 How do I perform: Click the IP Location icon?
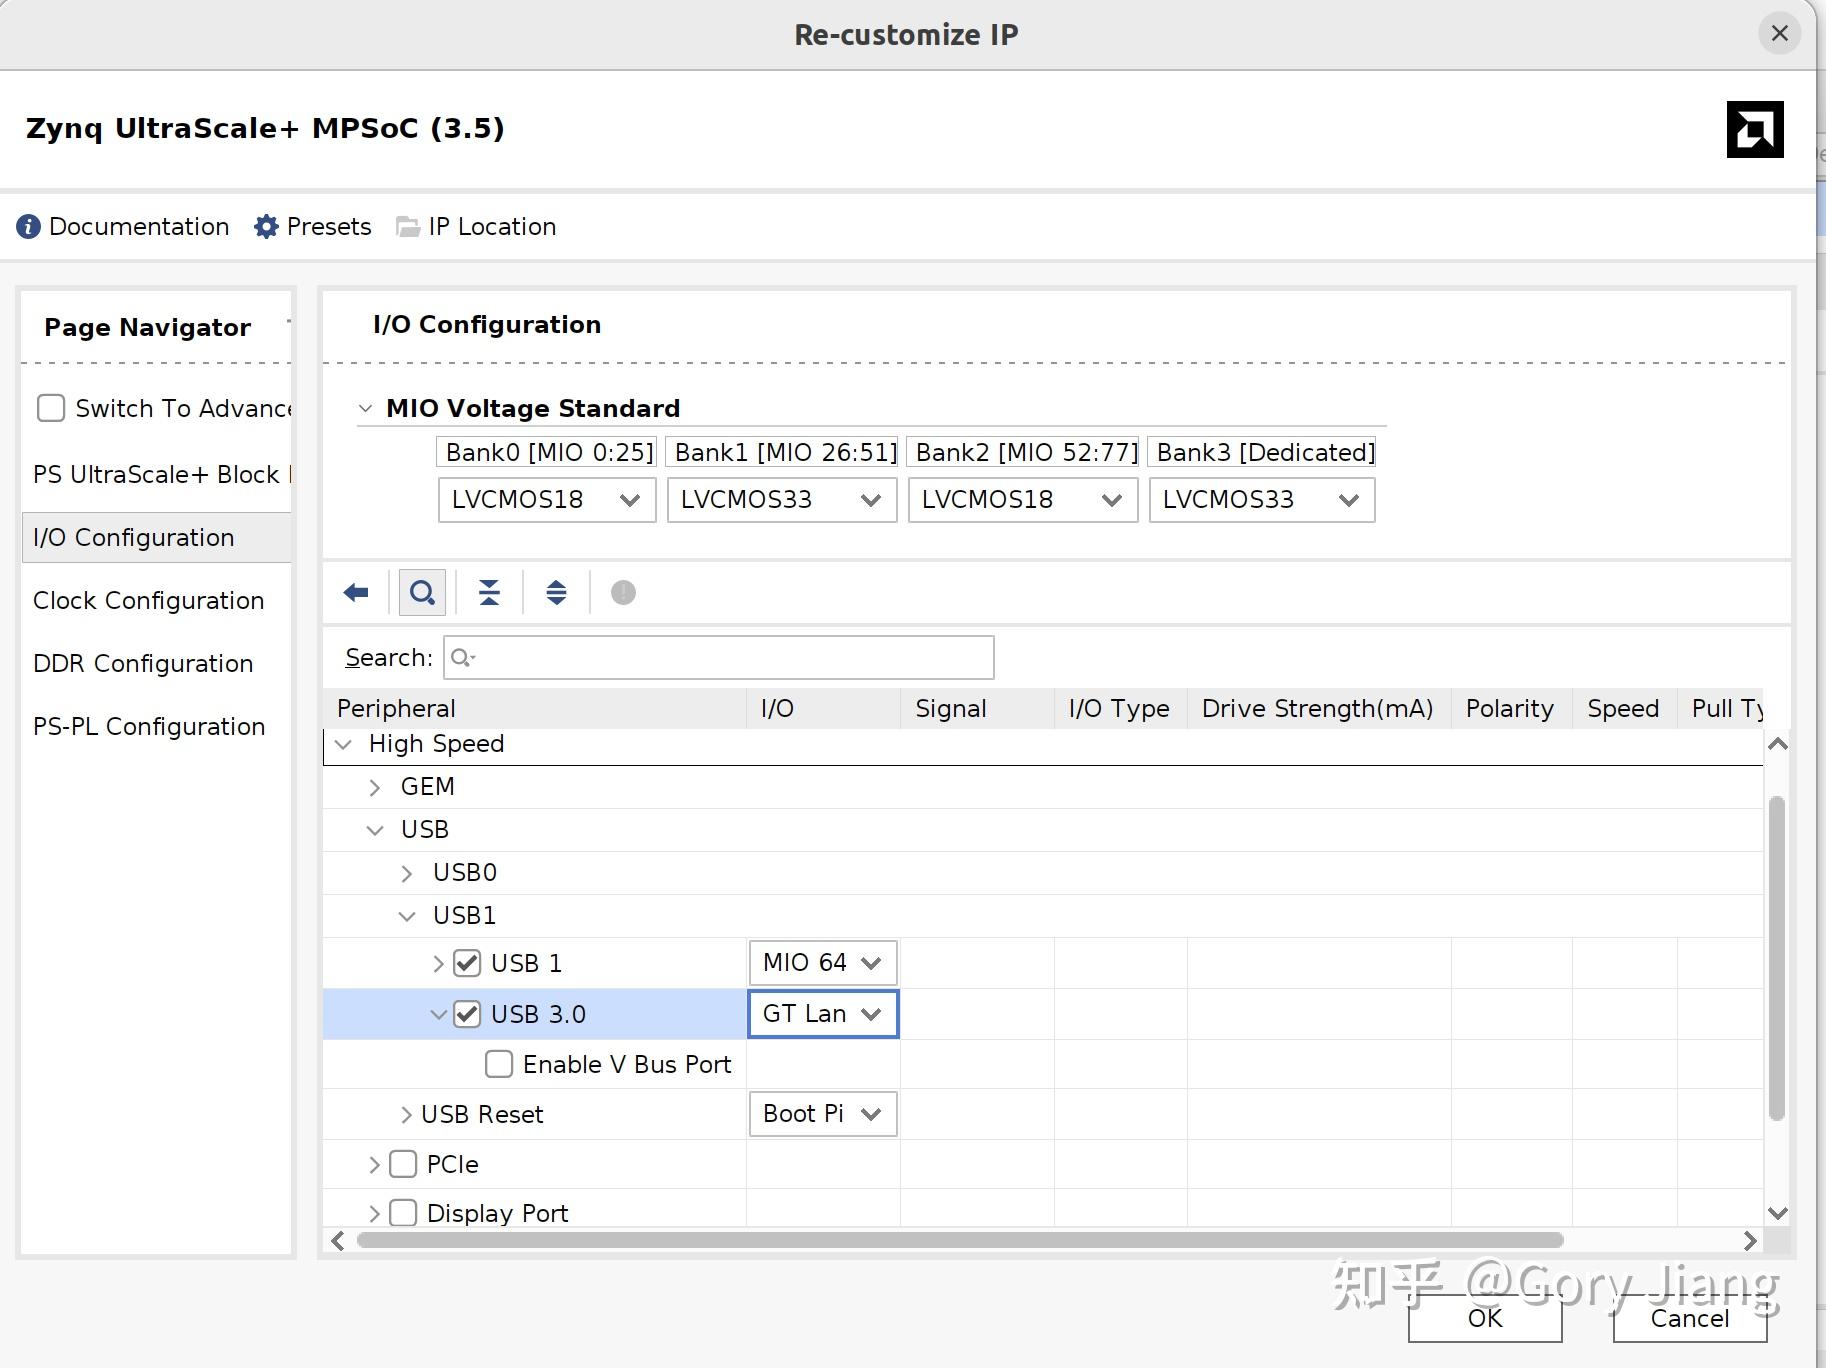[x=407, y=226]
